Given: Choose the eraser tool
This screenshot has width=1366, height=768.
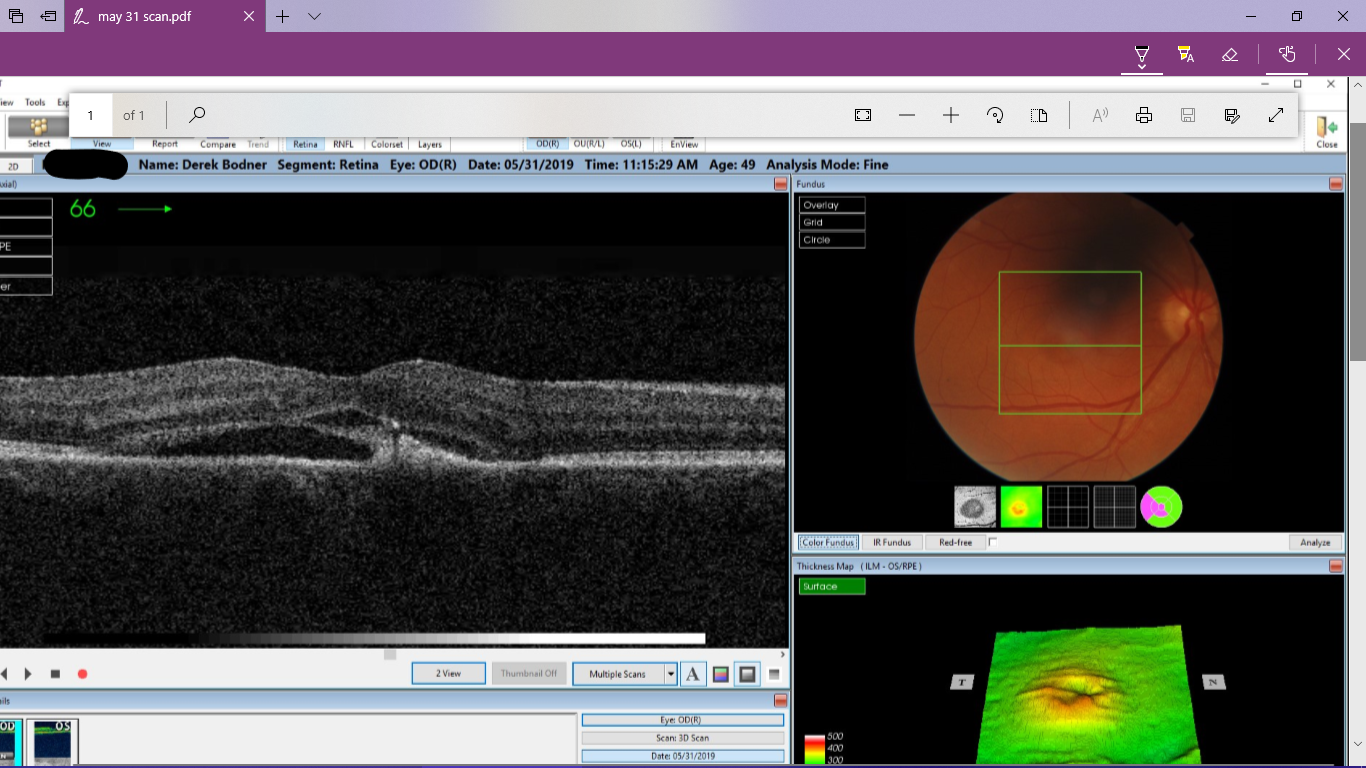Looking at the screenshot, I should click(x=1230, y=54).
